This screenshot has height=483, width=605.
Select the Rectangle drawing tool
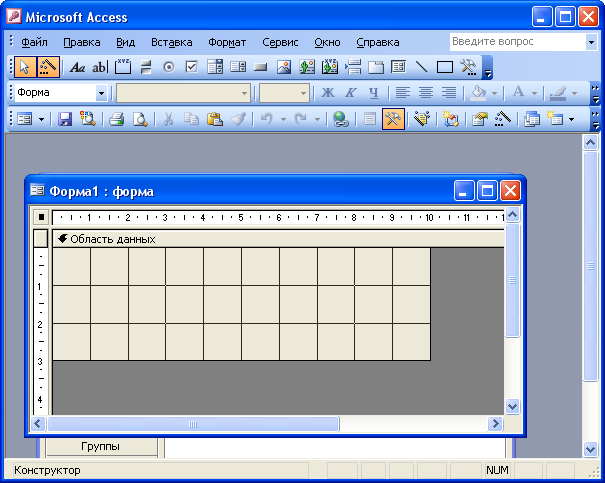point(444,67)
